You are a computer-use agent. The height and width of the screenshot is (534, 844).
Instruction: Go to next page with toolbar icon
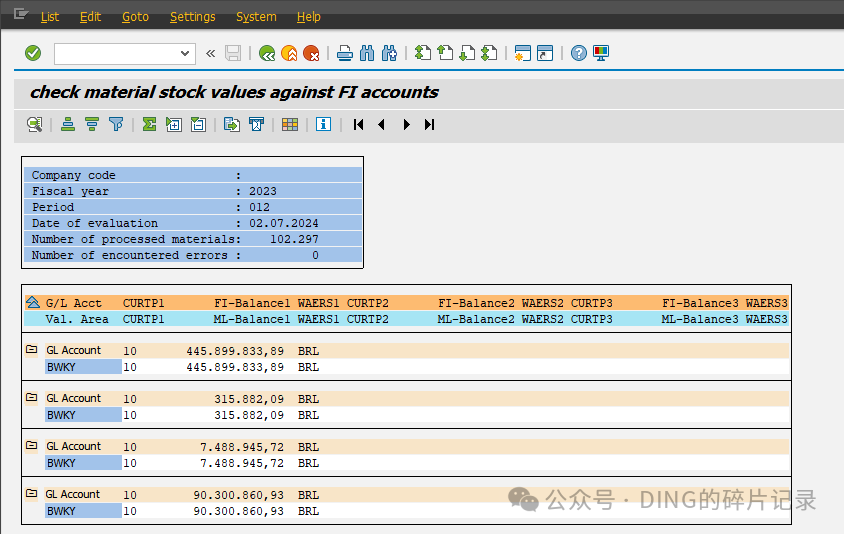(x=467, y=53)
